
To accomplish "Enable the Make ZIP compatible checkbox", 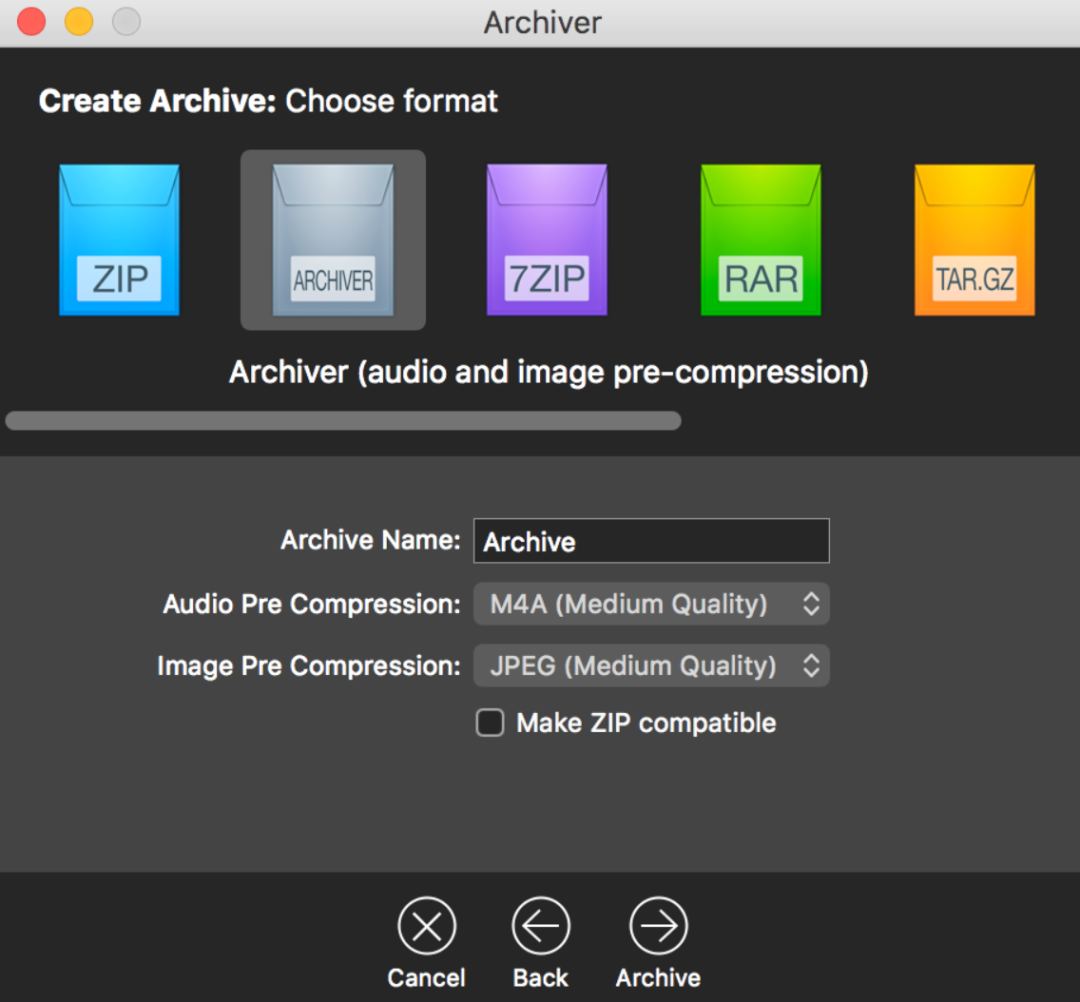I will tap(490, 723).
